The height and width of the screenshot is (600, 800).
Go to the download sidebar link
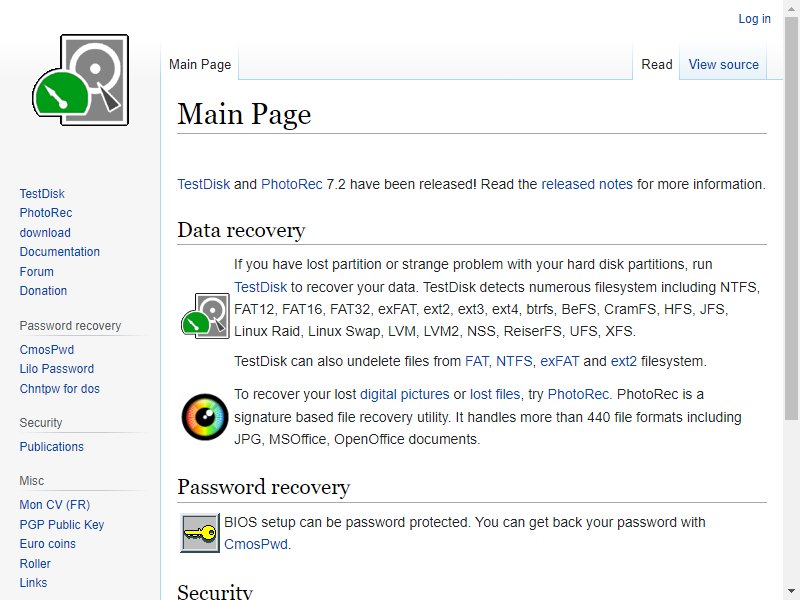(x=45, y=233)
